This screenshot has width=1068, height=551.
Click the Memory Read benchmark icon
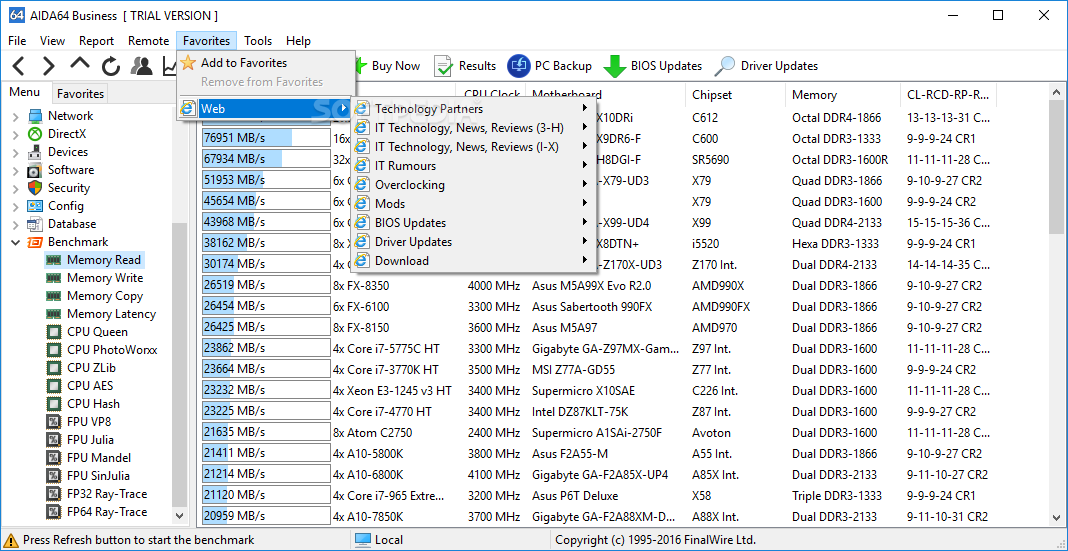(x=53, y=260)
